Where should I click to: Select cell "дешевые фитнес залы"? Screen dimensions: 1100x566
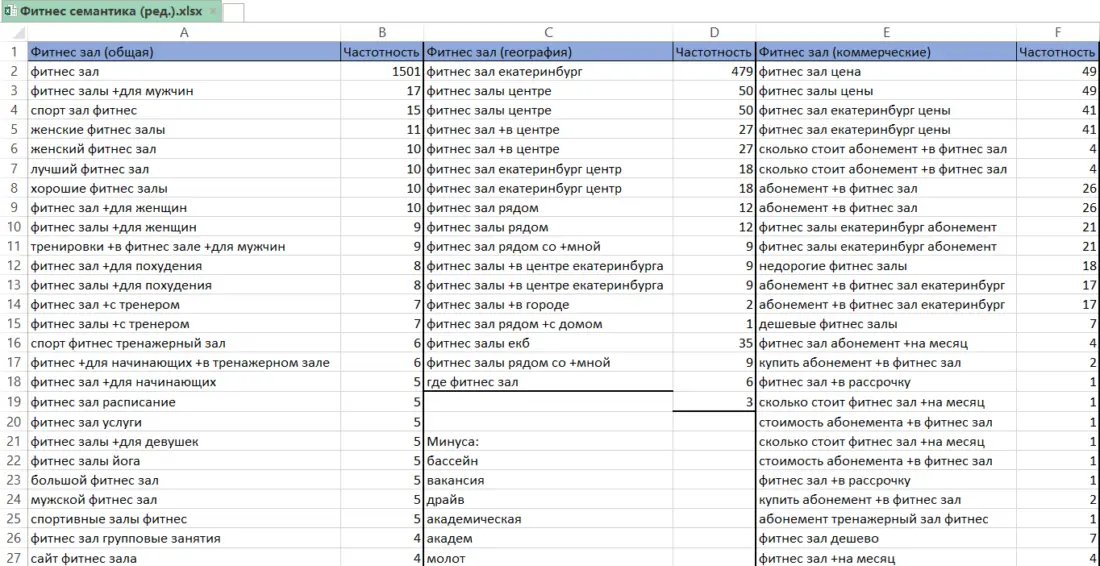(887, 325)
